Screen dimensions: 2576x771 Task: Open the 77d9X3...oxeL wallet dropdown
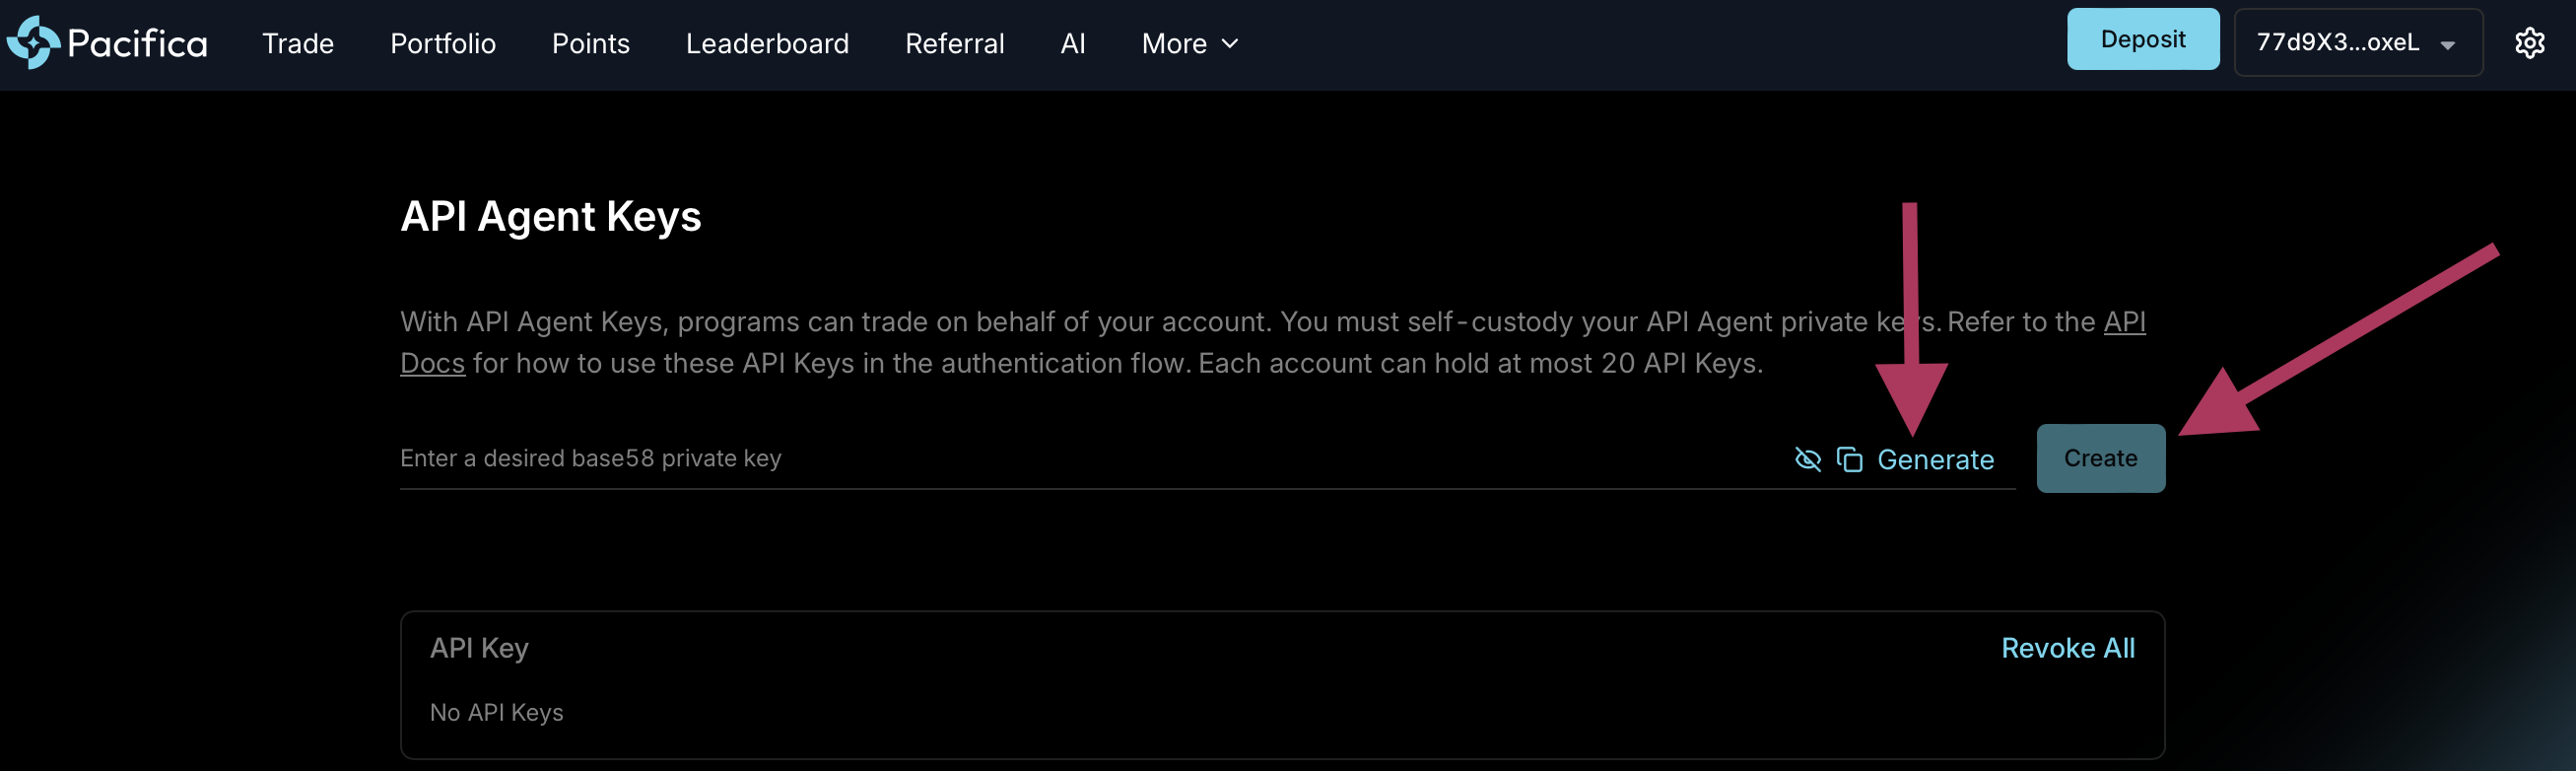coord(2357,43)
